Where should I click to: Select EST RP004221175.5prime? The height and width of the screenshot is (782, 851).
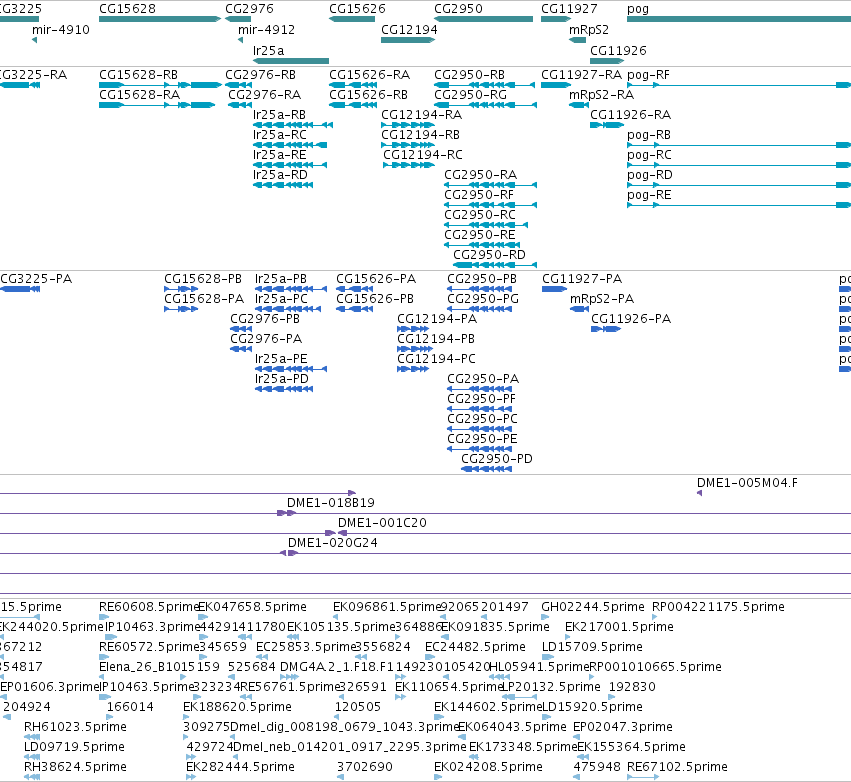click(718, 607)
